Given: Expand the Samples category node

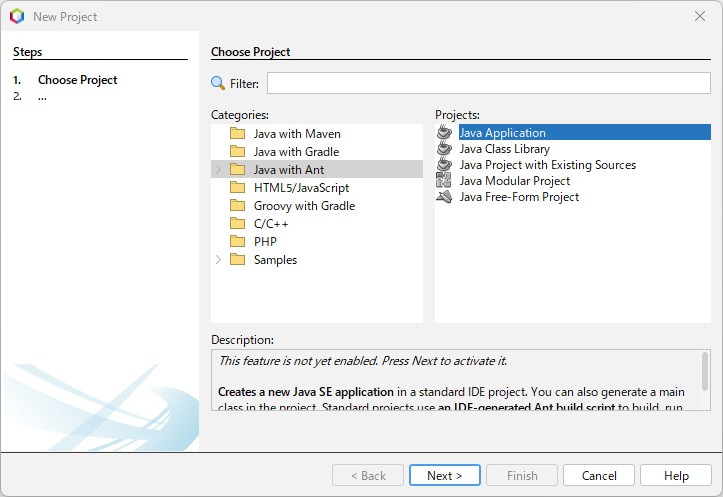Looking at the screenshot, I should [x=219, y=260].
